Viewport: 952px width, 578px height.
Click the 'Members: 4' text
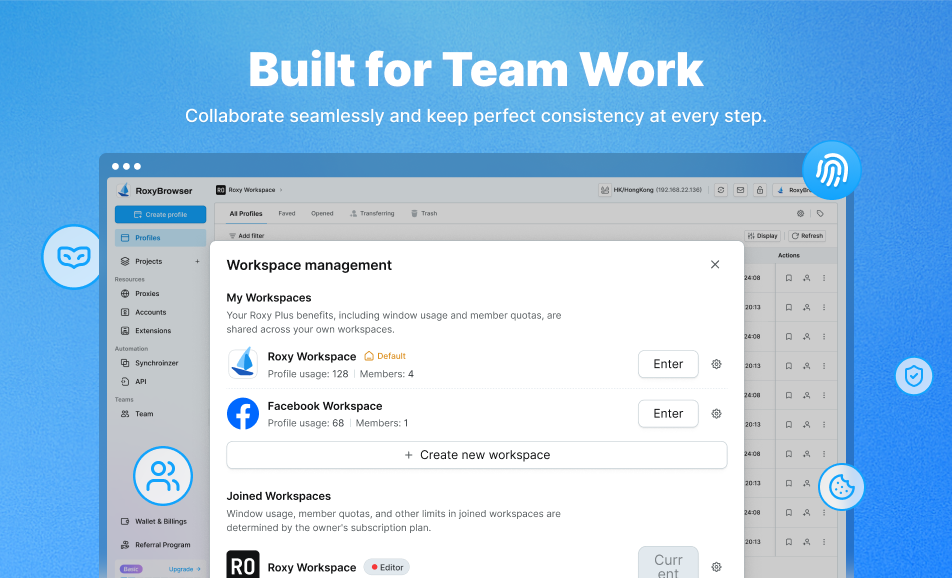[x=387, y=374]
